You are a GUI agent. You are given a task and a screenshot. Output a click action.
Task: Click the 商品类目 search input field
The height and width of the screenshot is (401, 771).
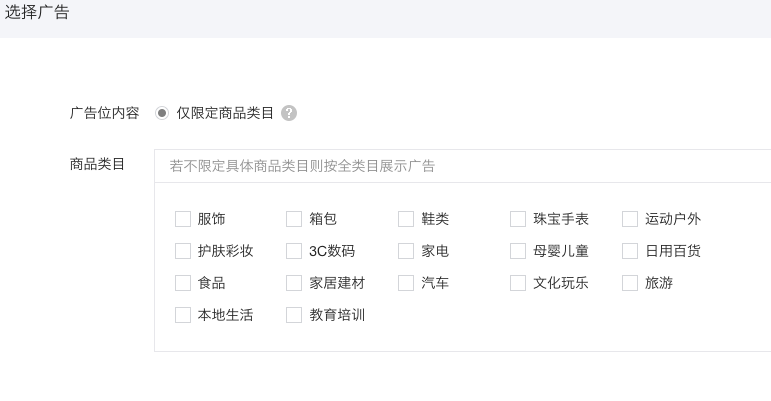click(460, 166)
